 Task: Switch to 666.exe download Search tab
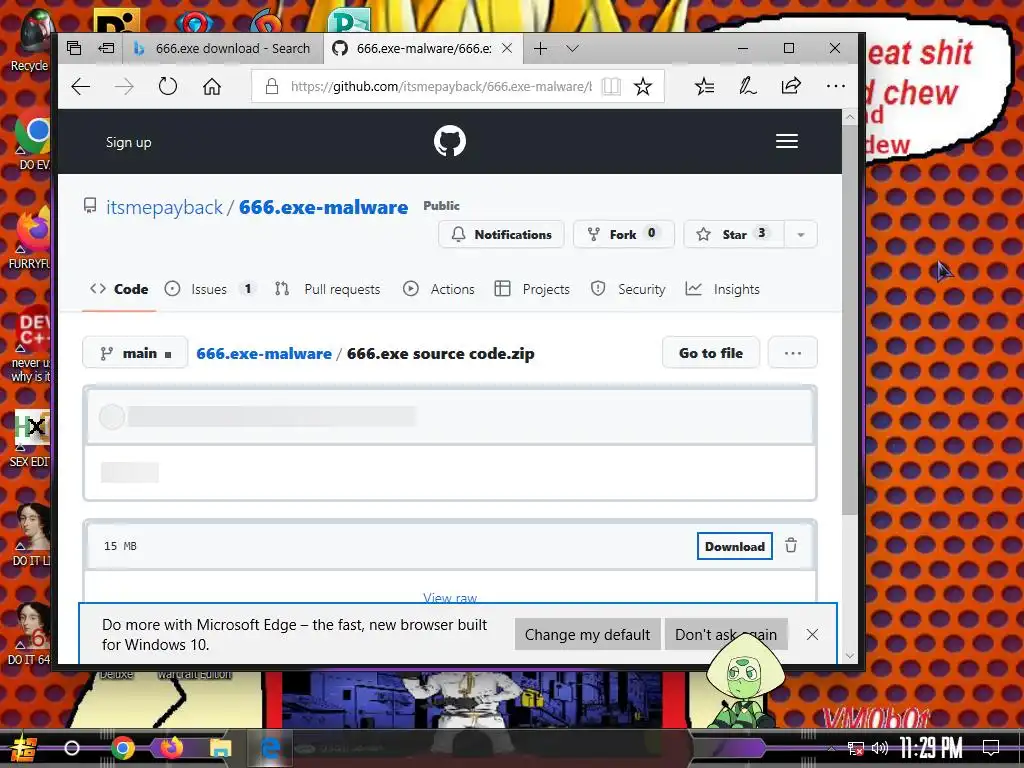click(x=221, y=48)
